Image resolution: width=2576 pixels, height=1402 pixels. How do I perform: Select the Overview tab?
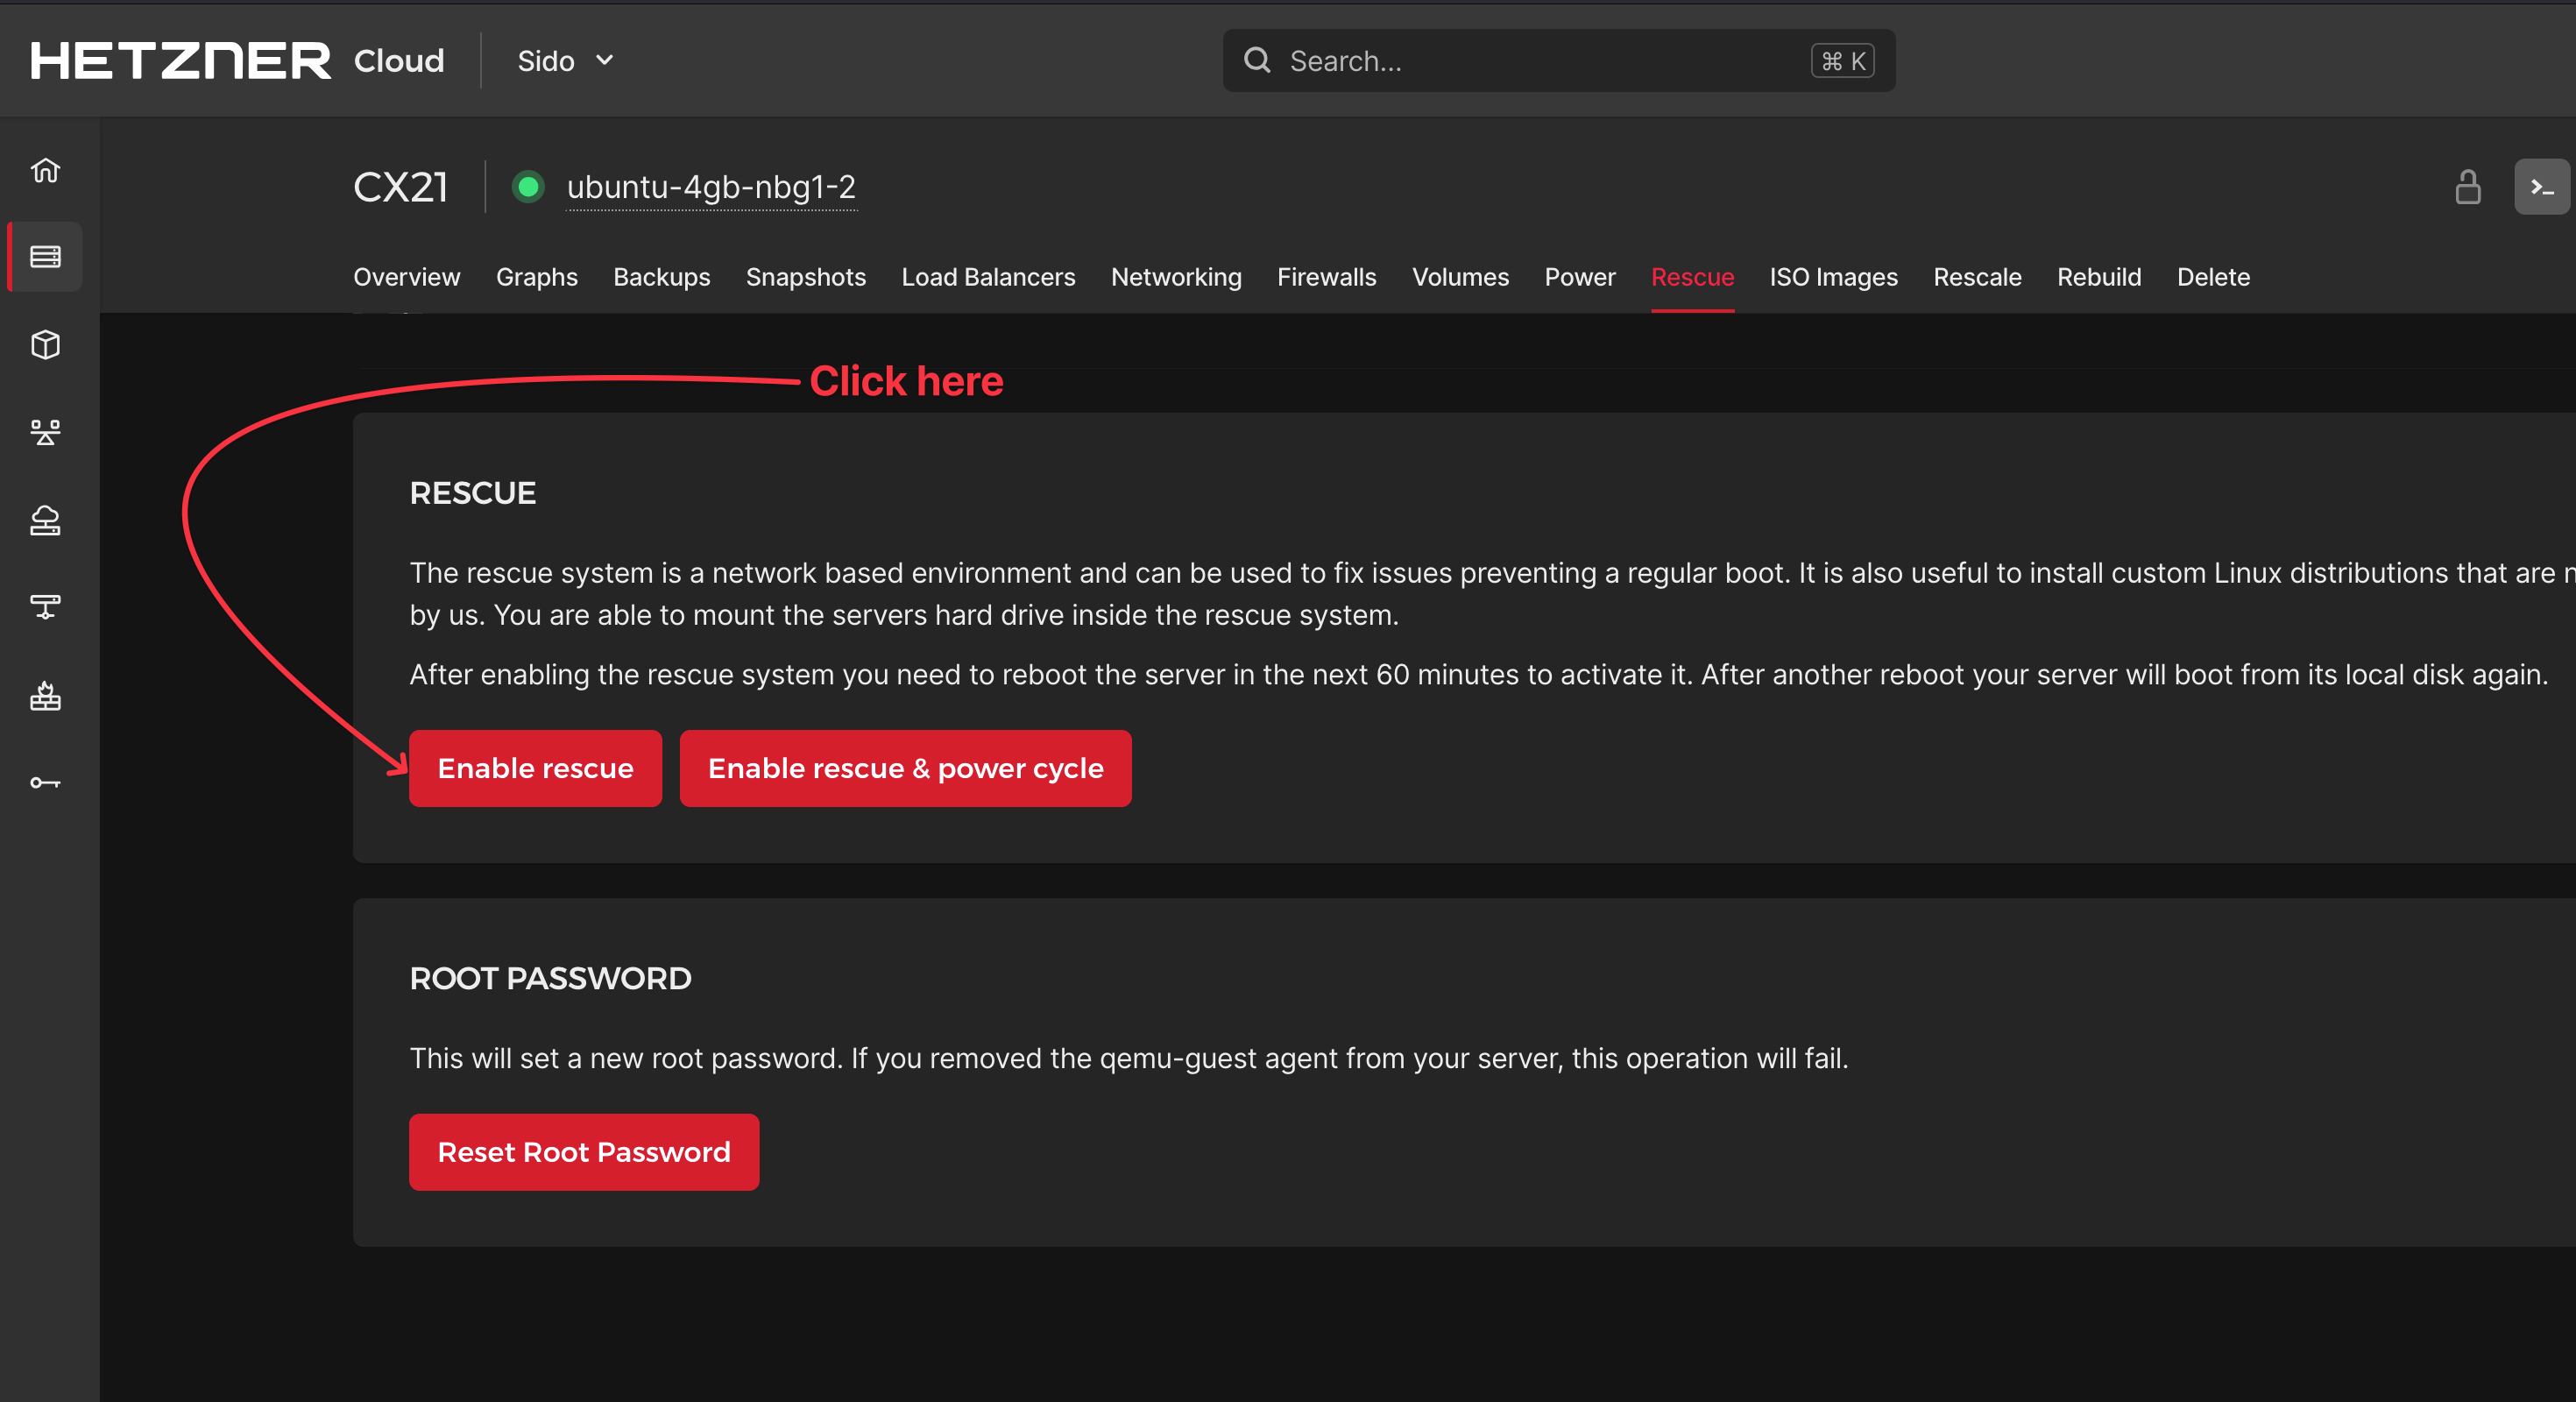406,276
